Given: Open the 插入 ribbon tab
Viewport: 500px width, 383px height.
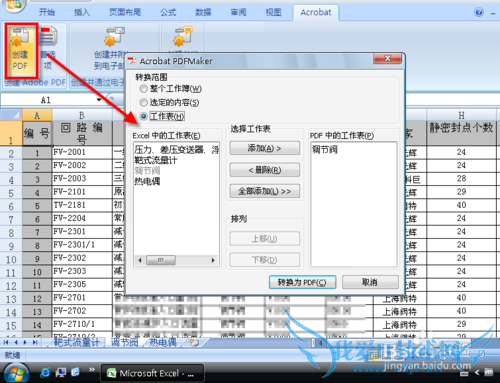Looking at the screenshot, I should pyautogui.click(x=82, y=13).
